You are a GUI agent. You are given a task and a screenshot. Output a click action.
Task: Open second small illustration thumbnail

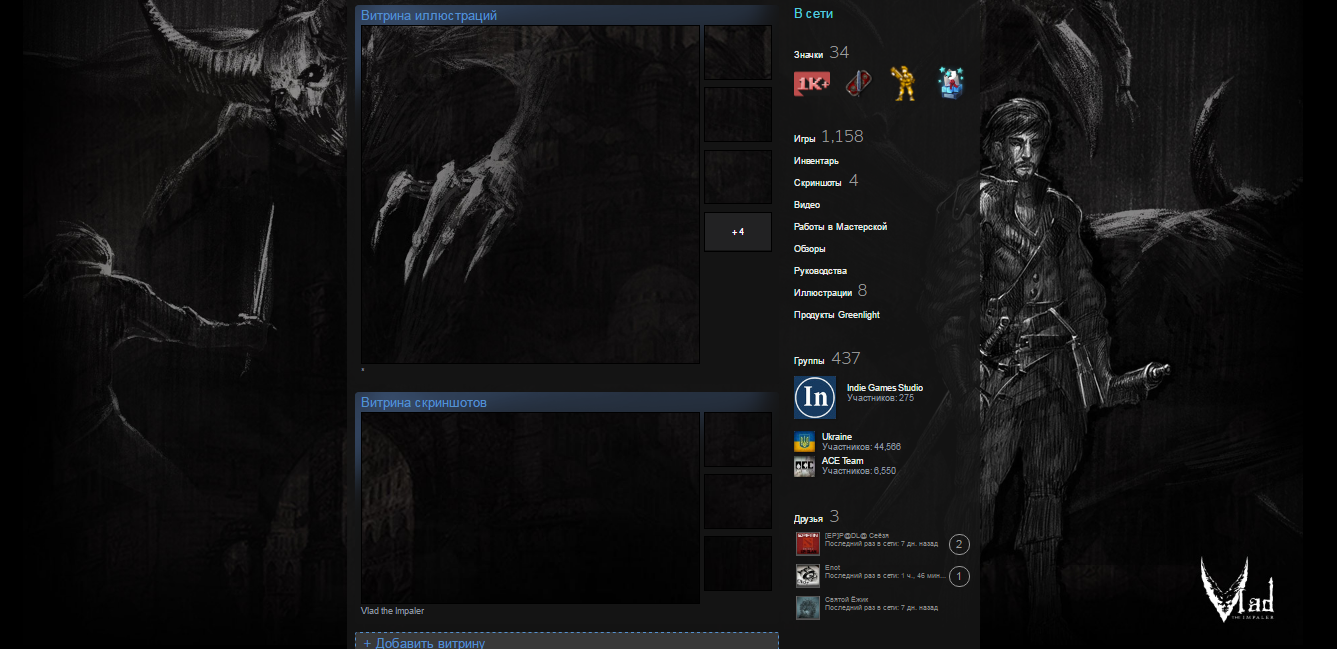[x=738, y=114]
